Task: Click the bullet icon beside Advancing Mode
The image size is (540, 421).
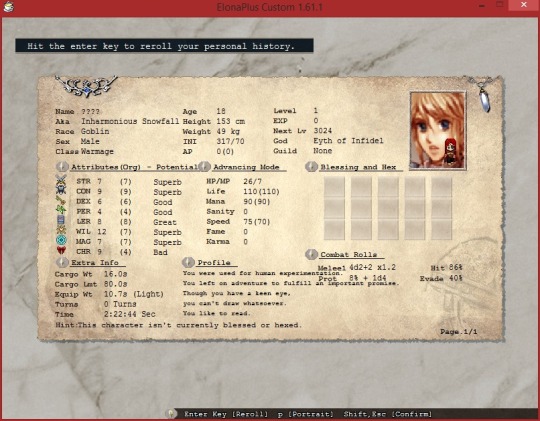Action: pyautogui.click(x=204, y=167)
